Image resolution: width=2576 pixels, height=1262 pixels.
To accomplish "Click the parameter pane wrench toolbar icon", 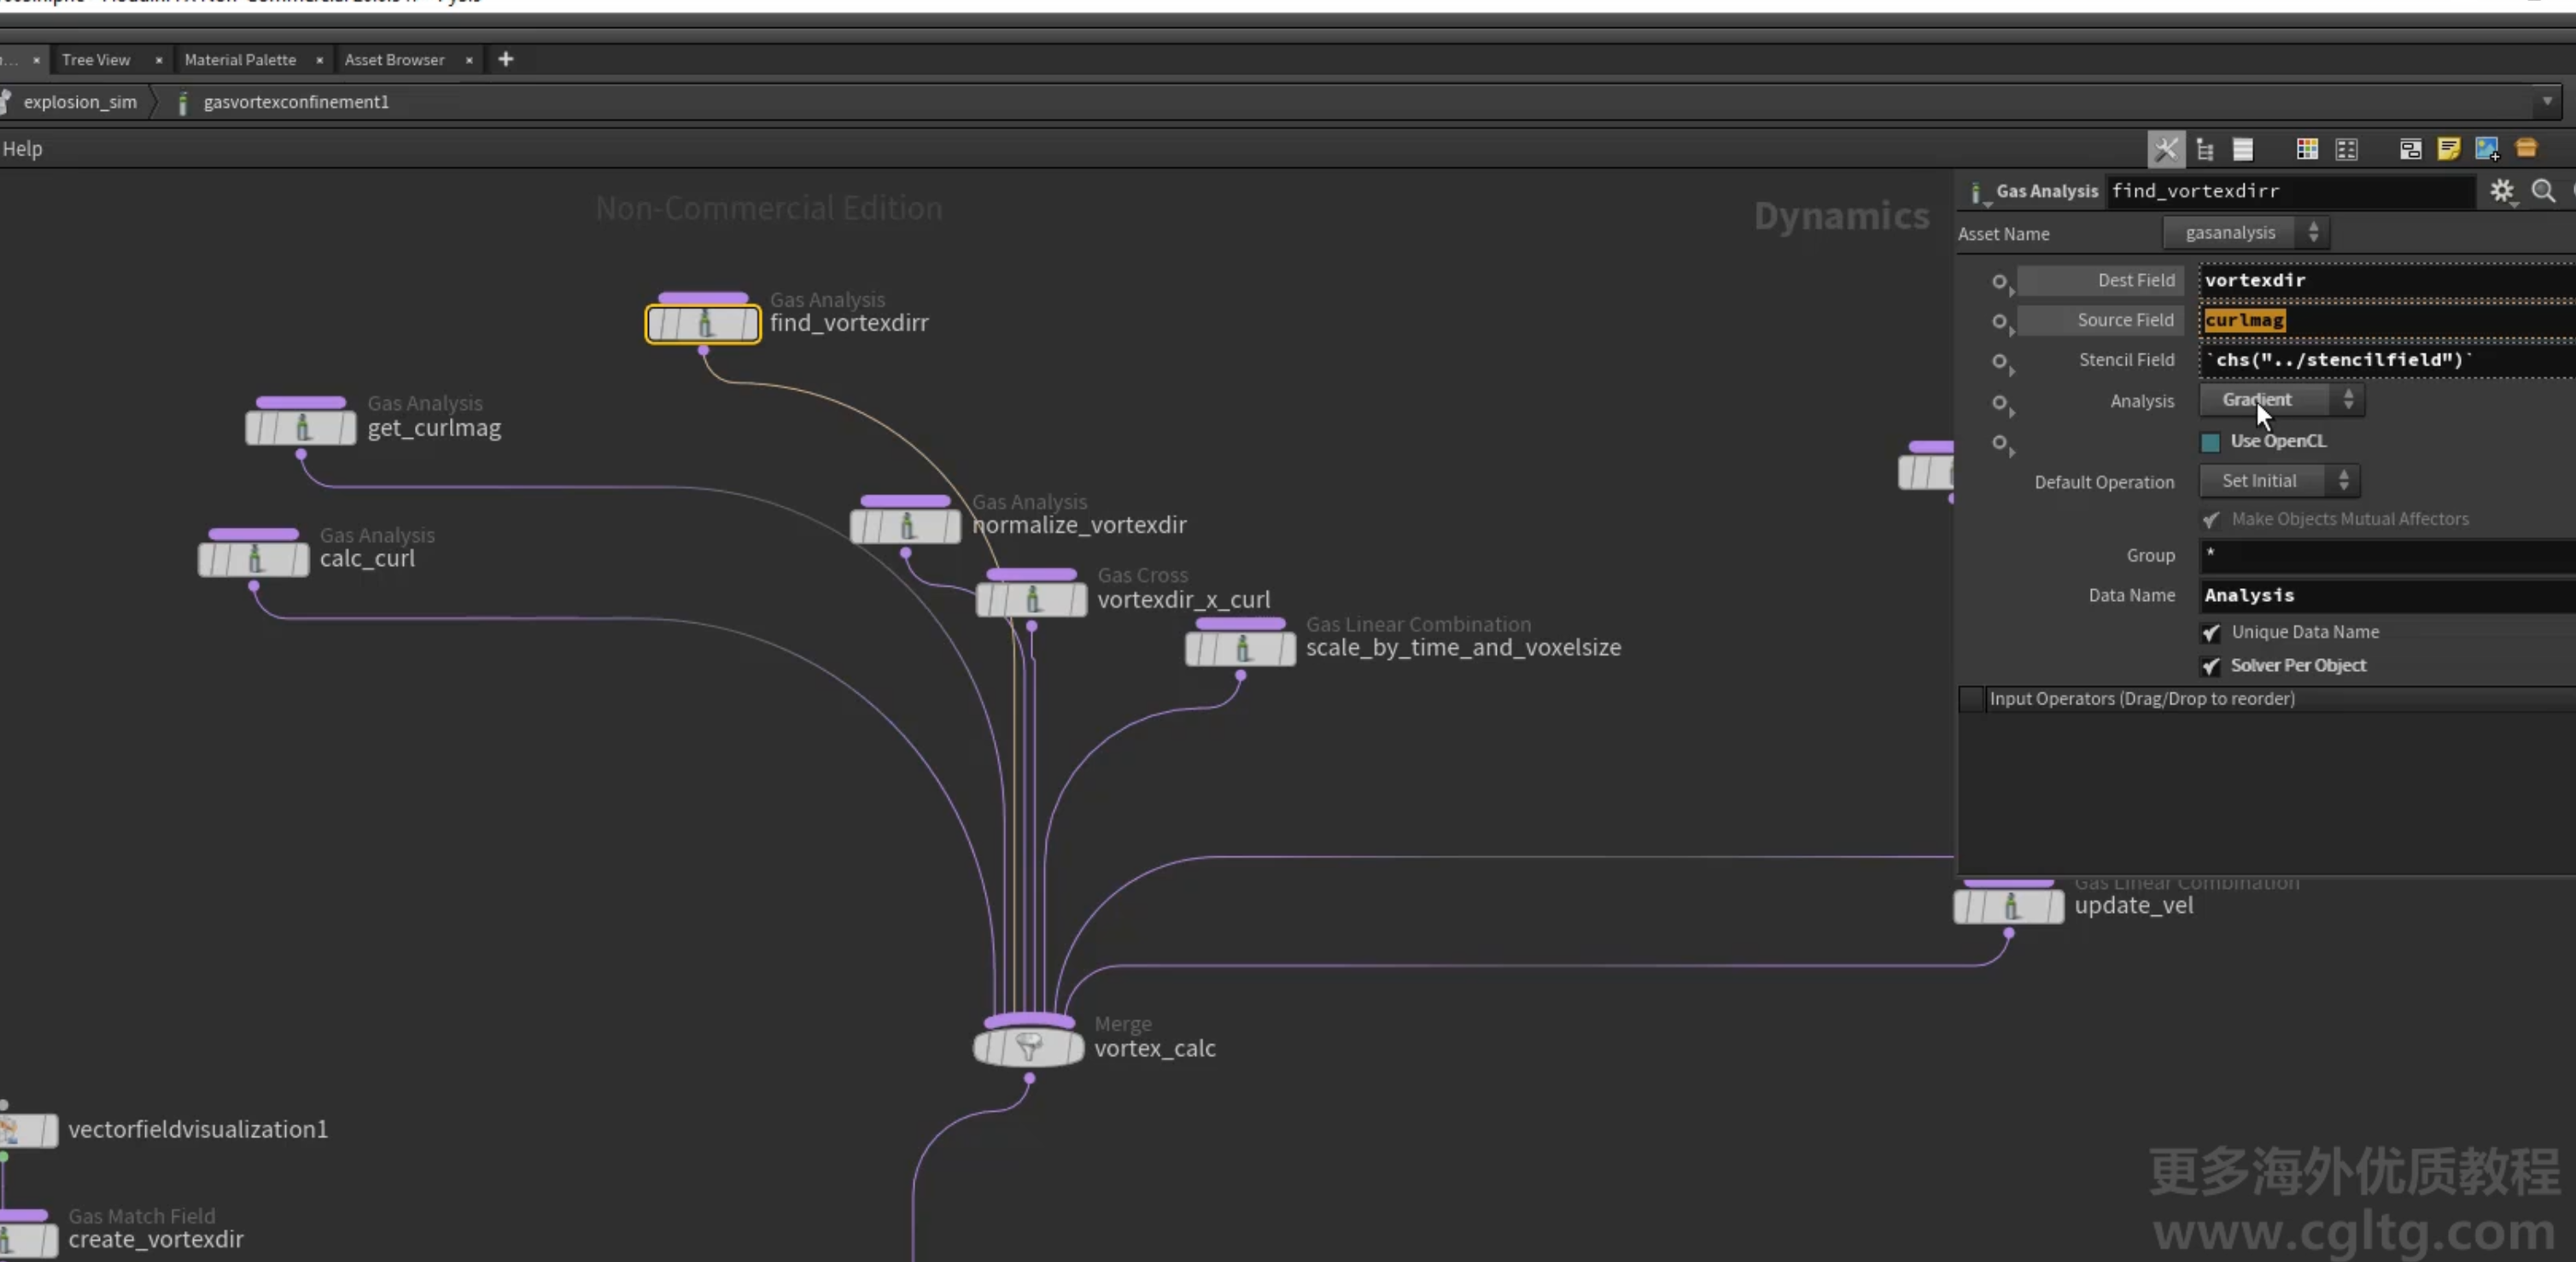I will click(x=2166, y=150).
